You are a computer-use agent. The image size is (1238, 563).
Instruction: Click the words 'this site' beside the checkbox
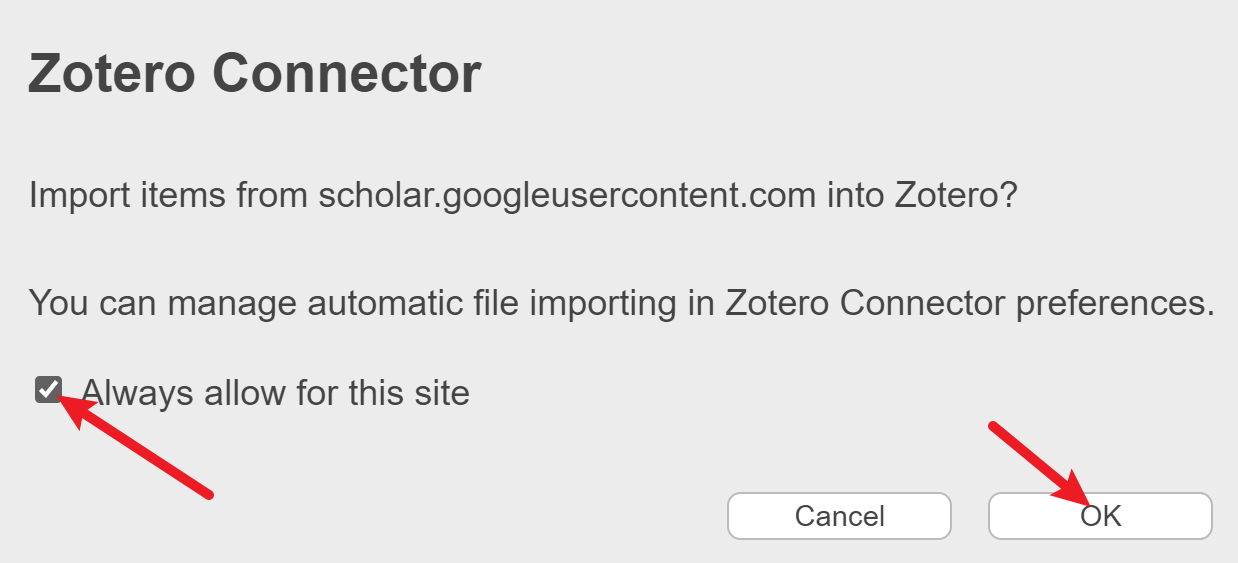coord(409,393)
